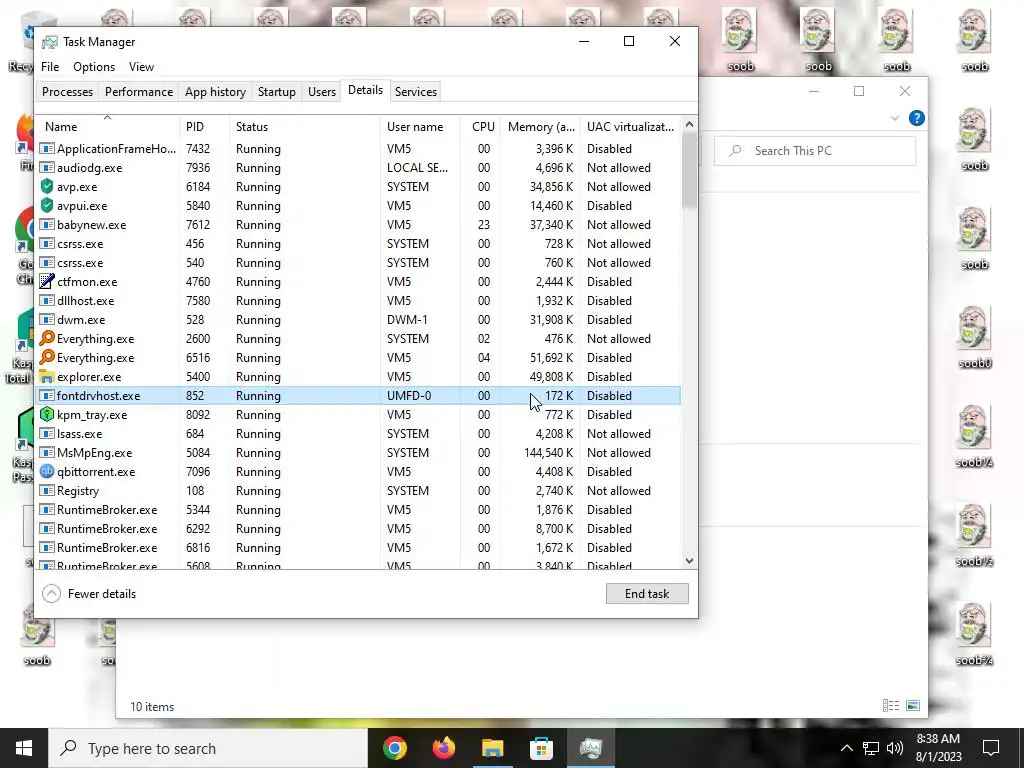Select the lsass.exe process row

pyautogui.click(x=359, y=434)
